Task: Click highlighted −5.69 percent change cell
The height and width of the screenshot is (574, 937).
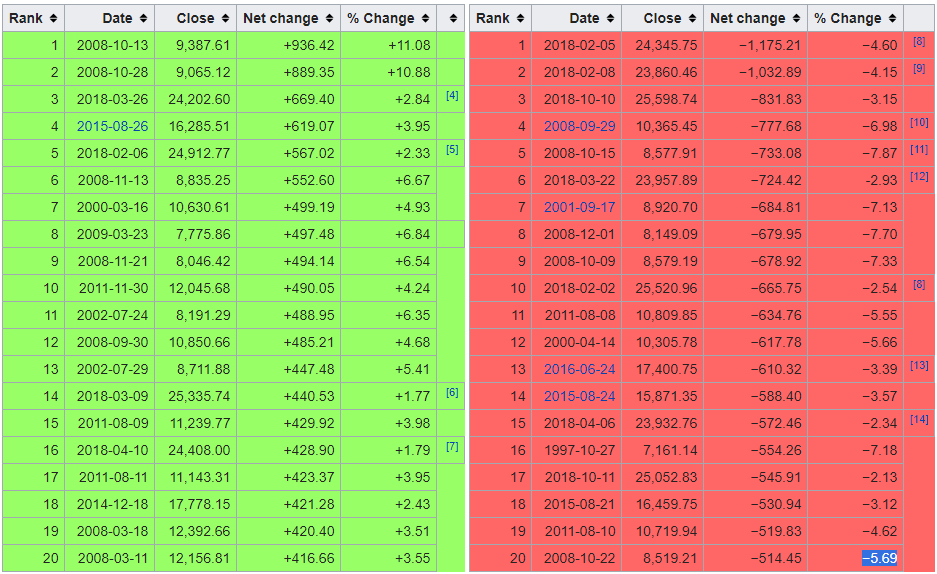Action: point(880,558)
